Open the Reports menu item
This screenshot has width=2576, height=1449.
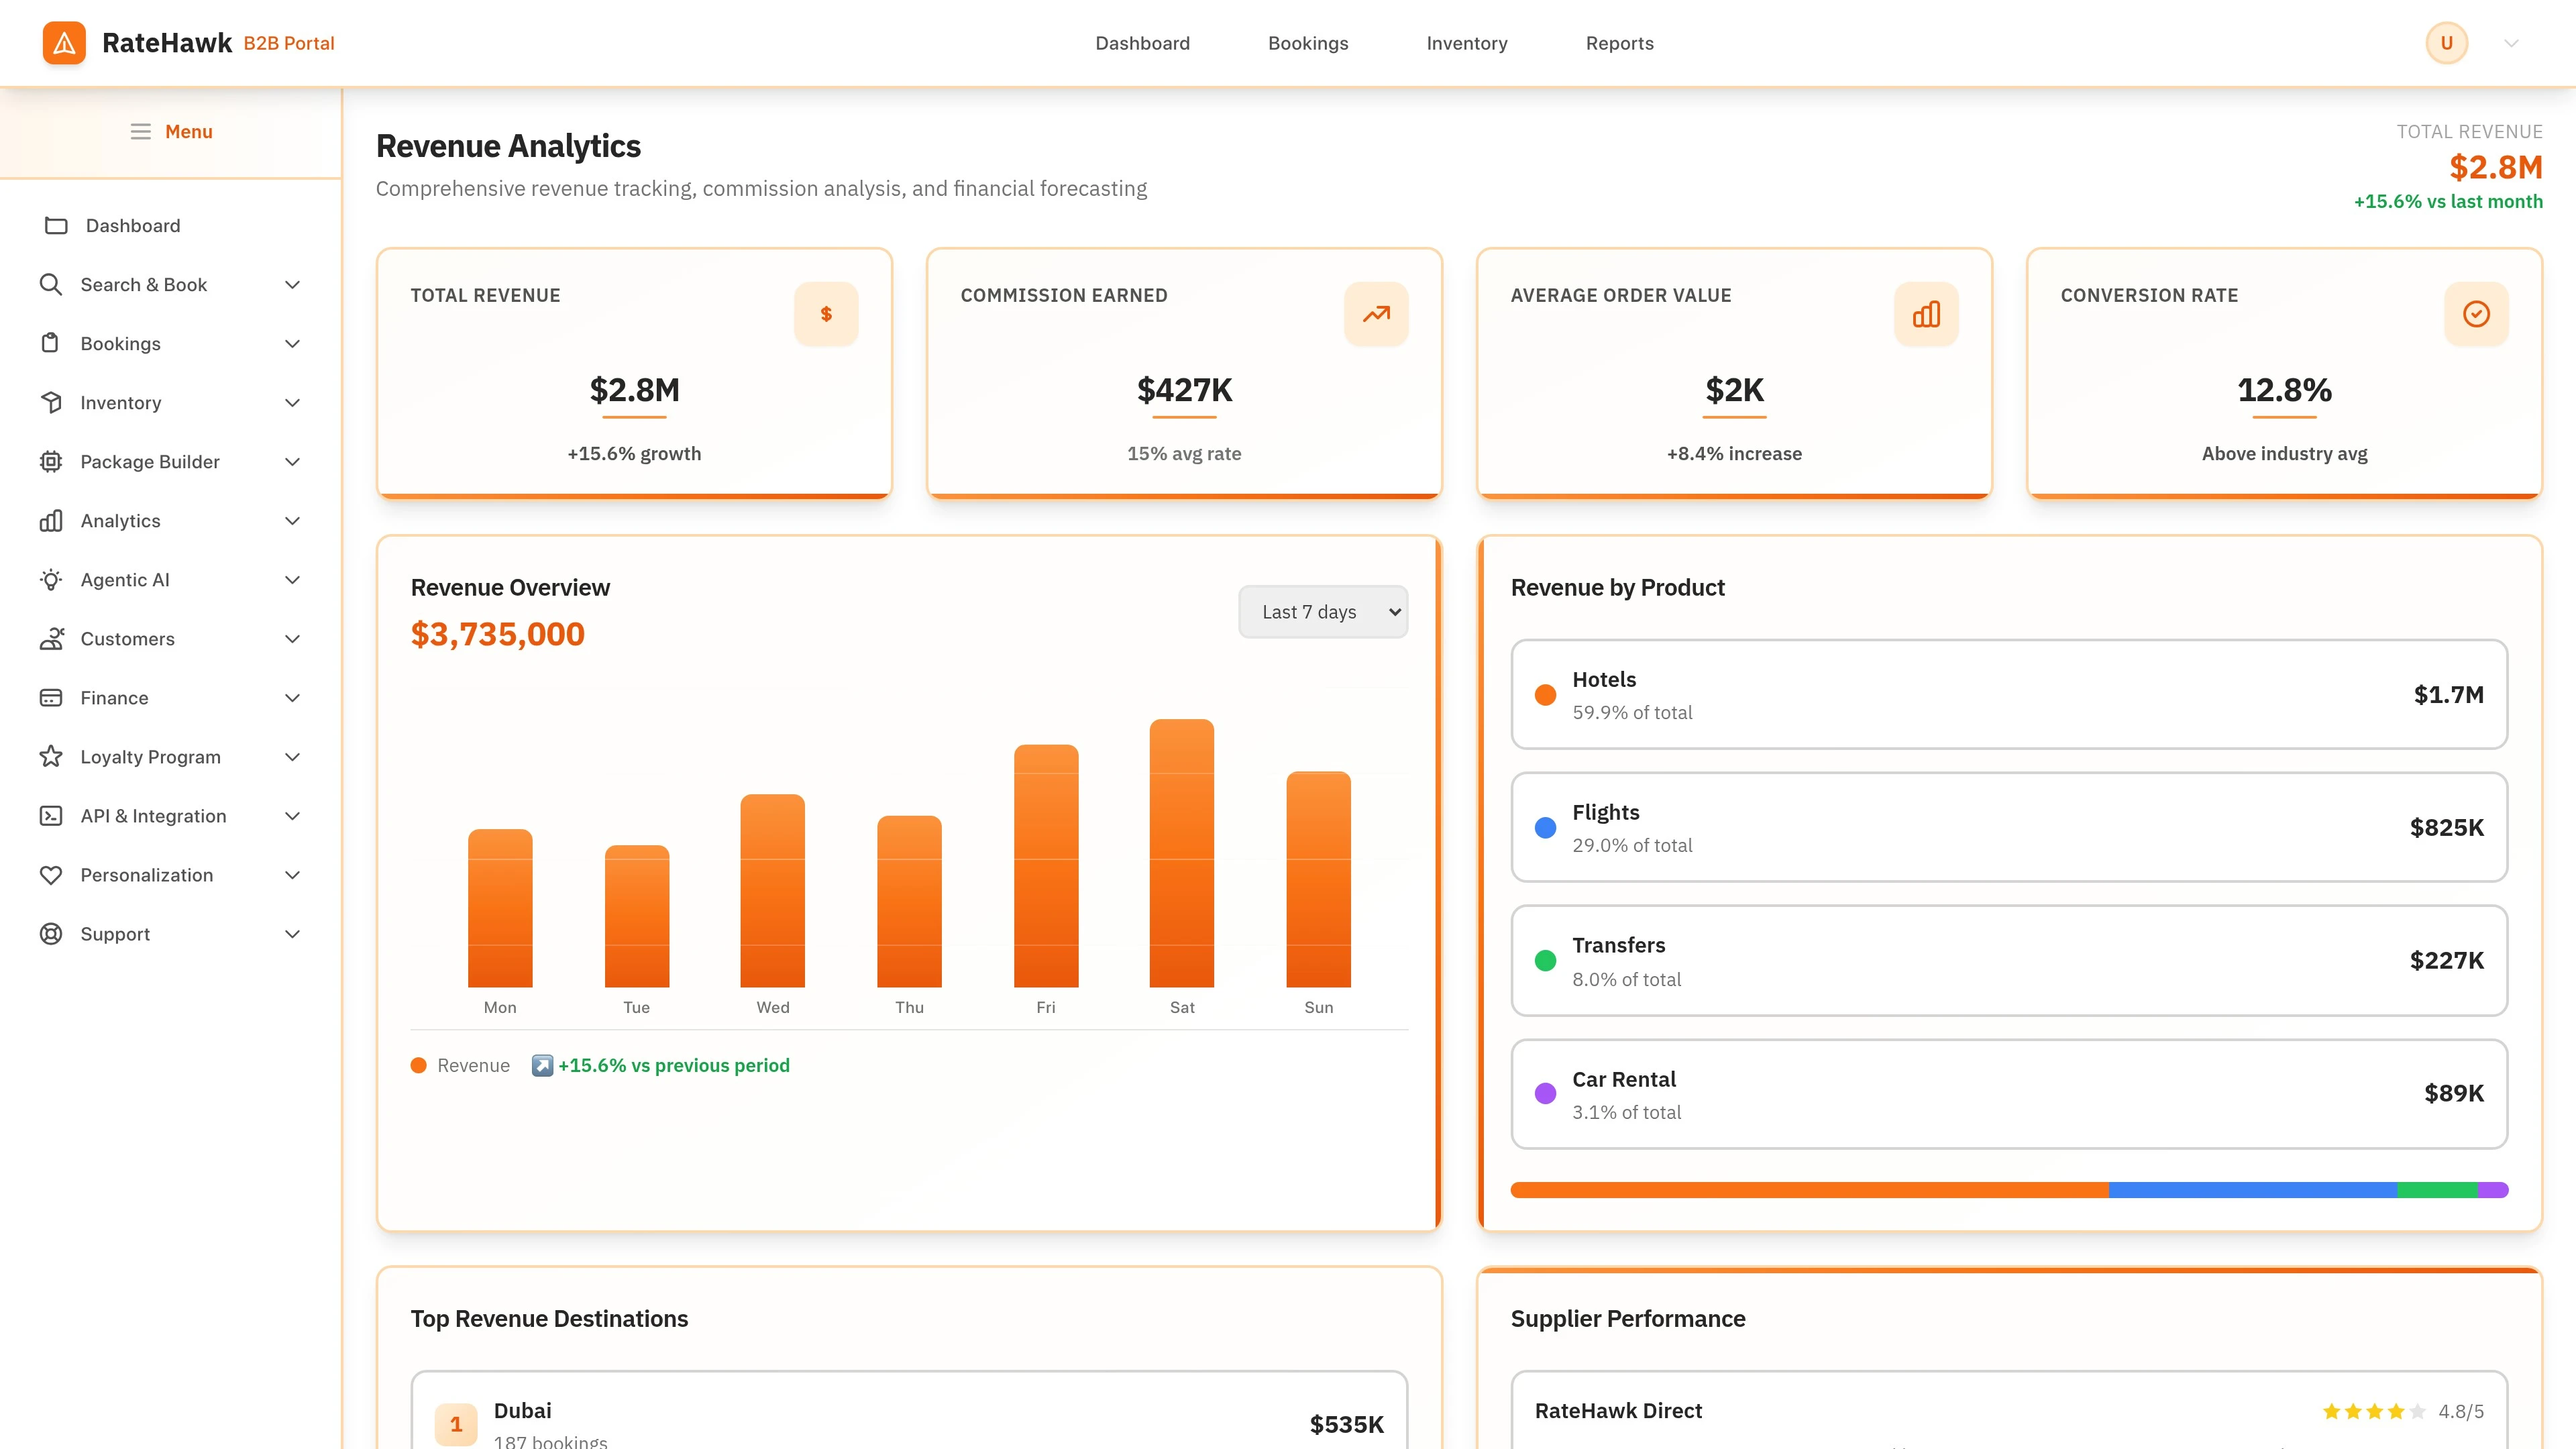(x=1619, y=43)
